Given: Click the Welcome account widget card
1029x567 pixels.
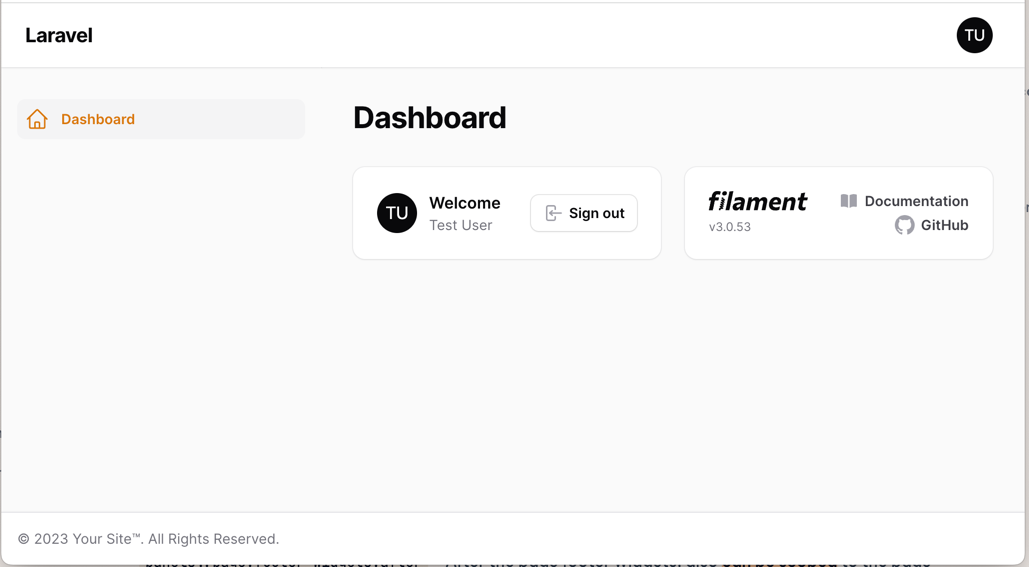Looking at the screenshot, I should pos(507,213).
